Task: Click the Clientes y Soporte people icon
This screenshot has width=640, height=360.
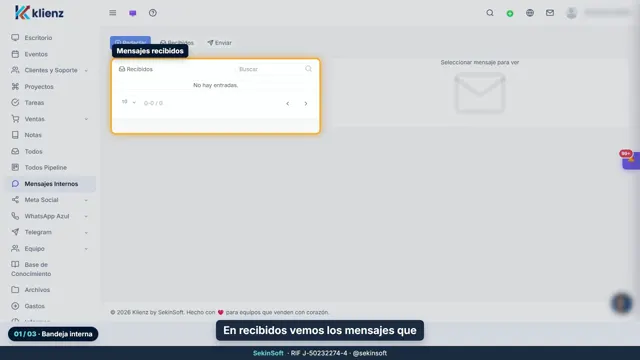Action: (15, 70)
